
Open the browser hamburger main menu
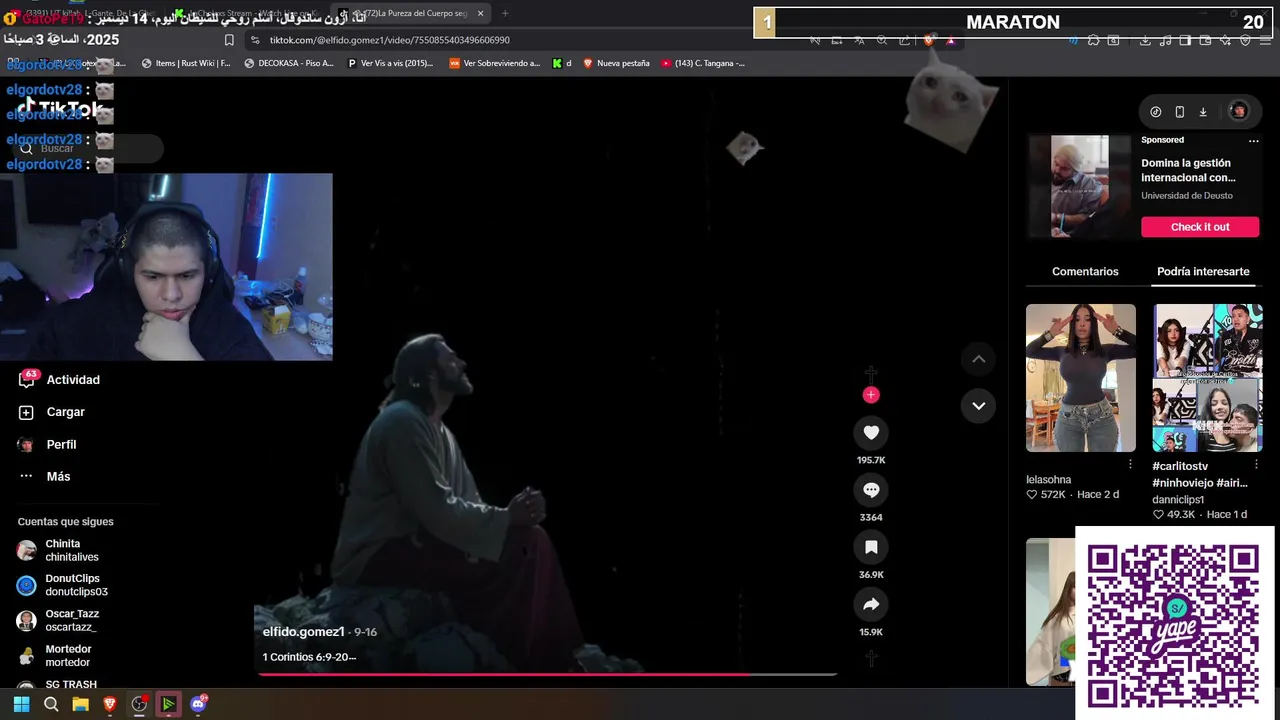(x=1266, y=40)
